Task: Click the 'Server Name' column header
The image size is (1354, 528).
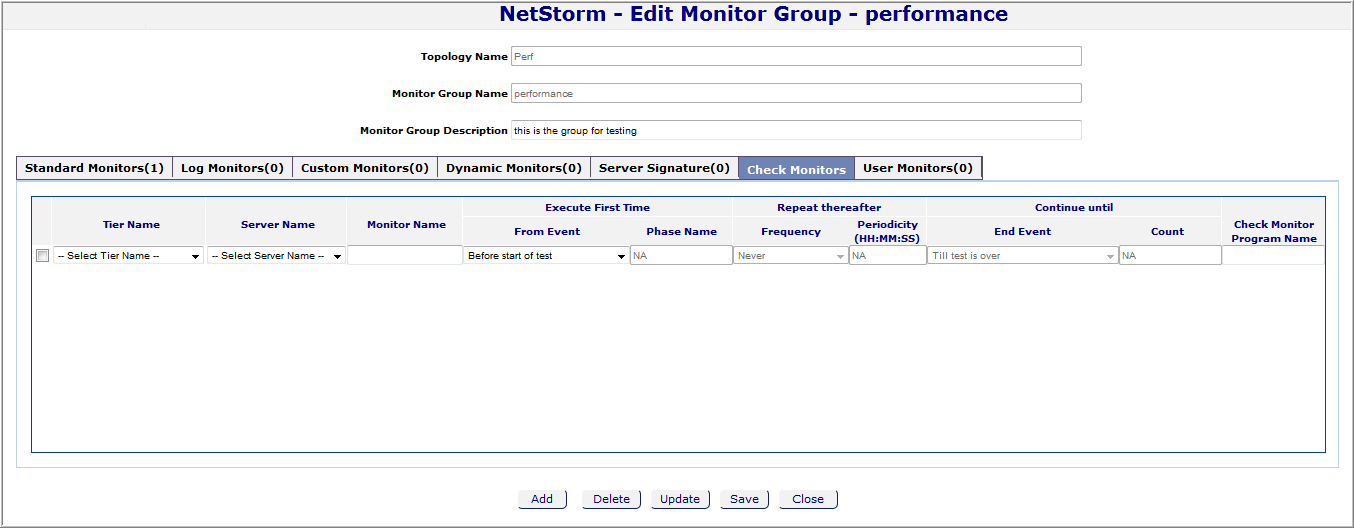Action: 278,224
